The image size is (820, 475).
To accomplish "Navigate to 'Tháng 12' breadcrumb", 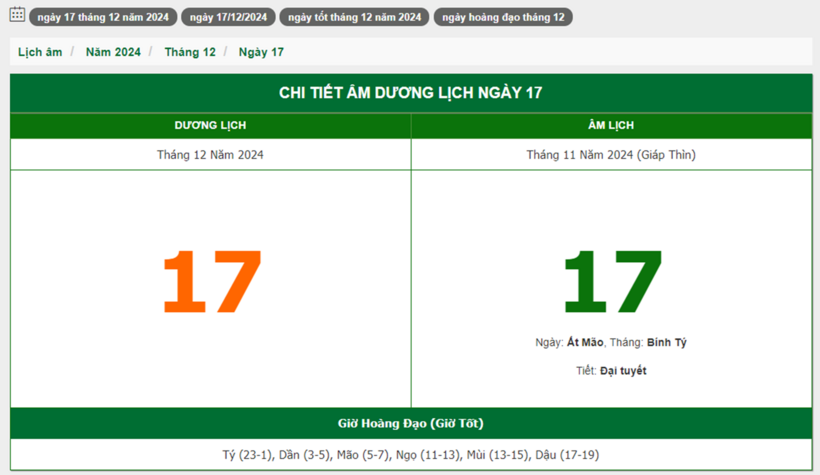I will (x=190, y=52).
